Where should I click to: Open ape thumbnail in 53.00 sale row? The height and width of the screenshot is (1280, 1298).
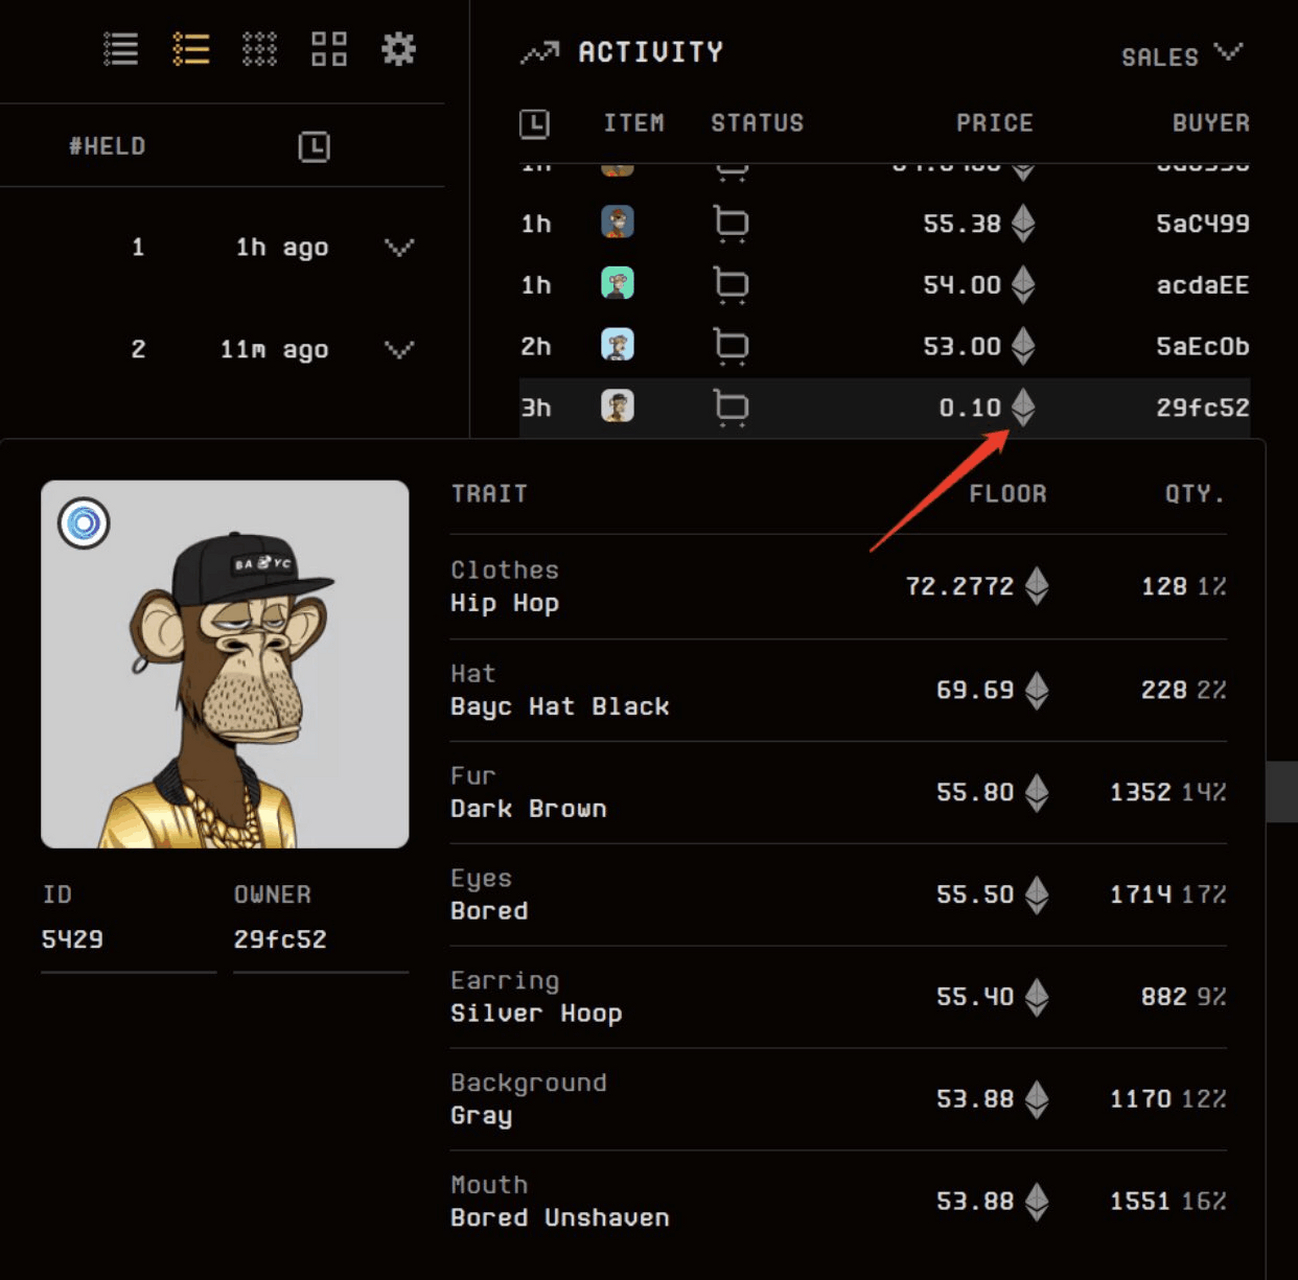click(x=617, y=345)
